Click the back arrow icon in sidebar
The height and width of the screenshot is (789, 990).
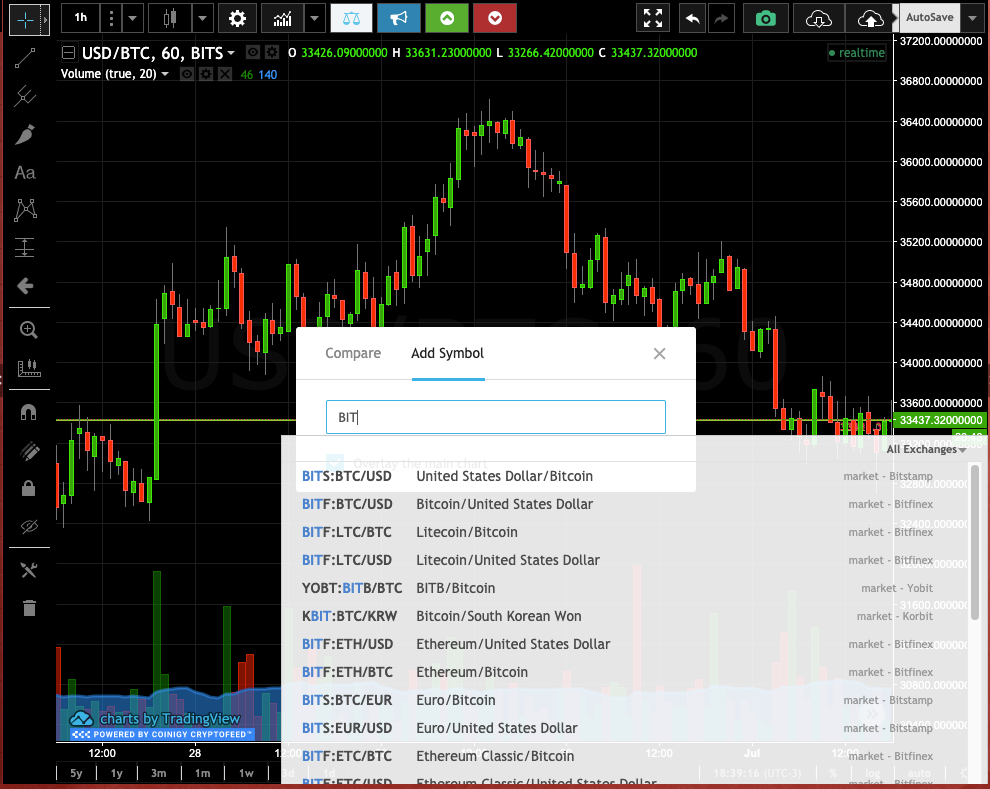25,286
